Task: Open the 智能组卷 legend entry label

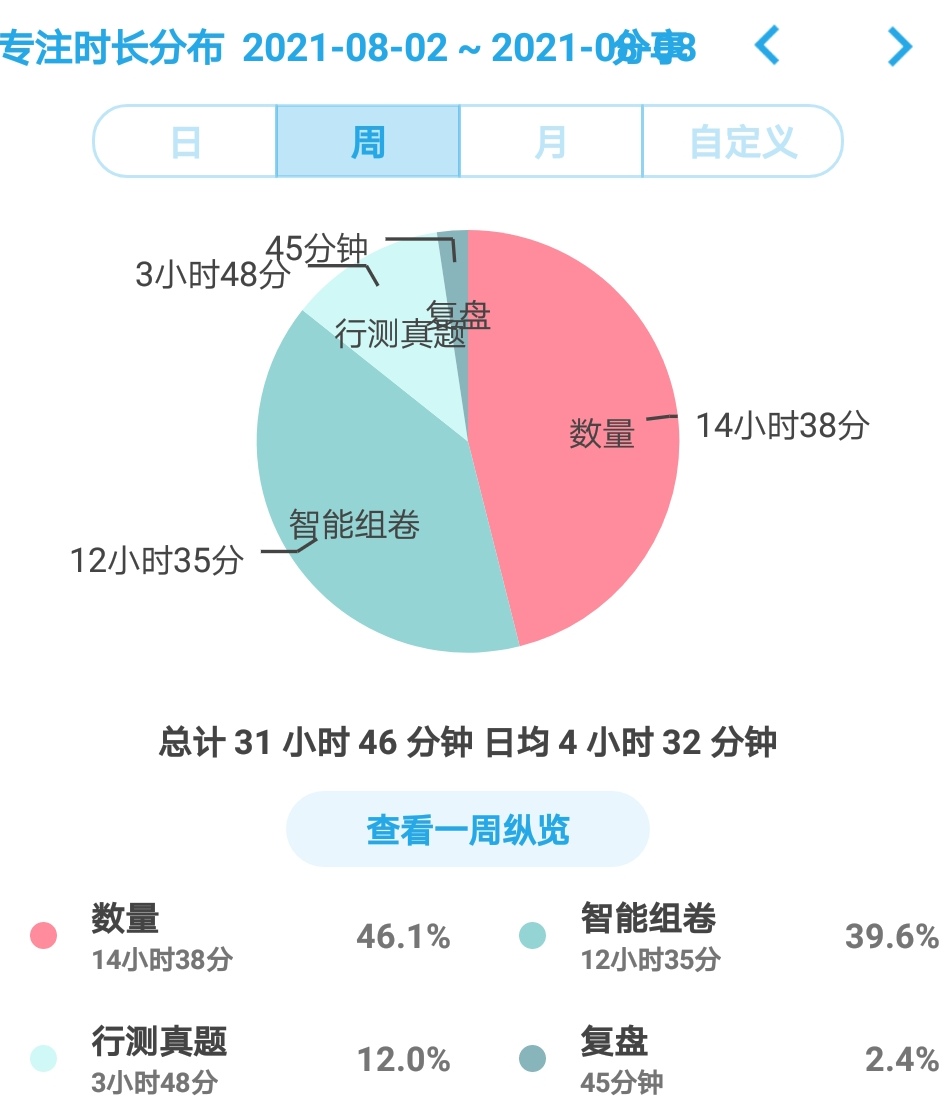Action: point(648,918)
